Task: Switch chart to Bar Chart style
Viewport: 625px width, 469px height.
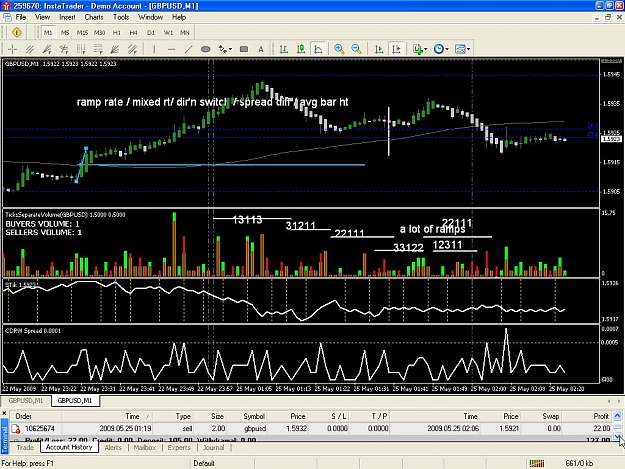Action: click(283, 49)
